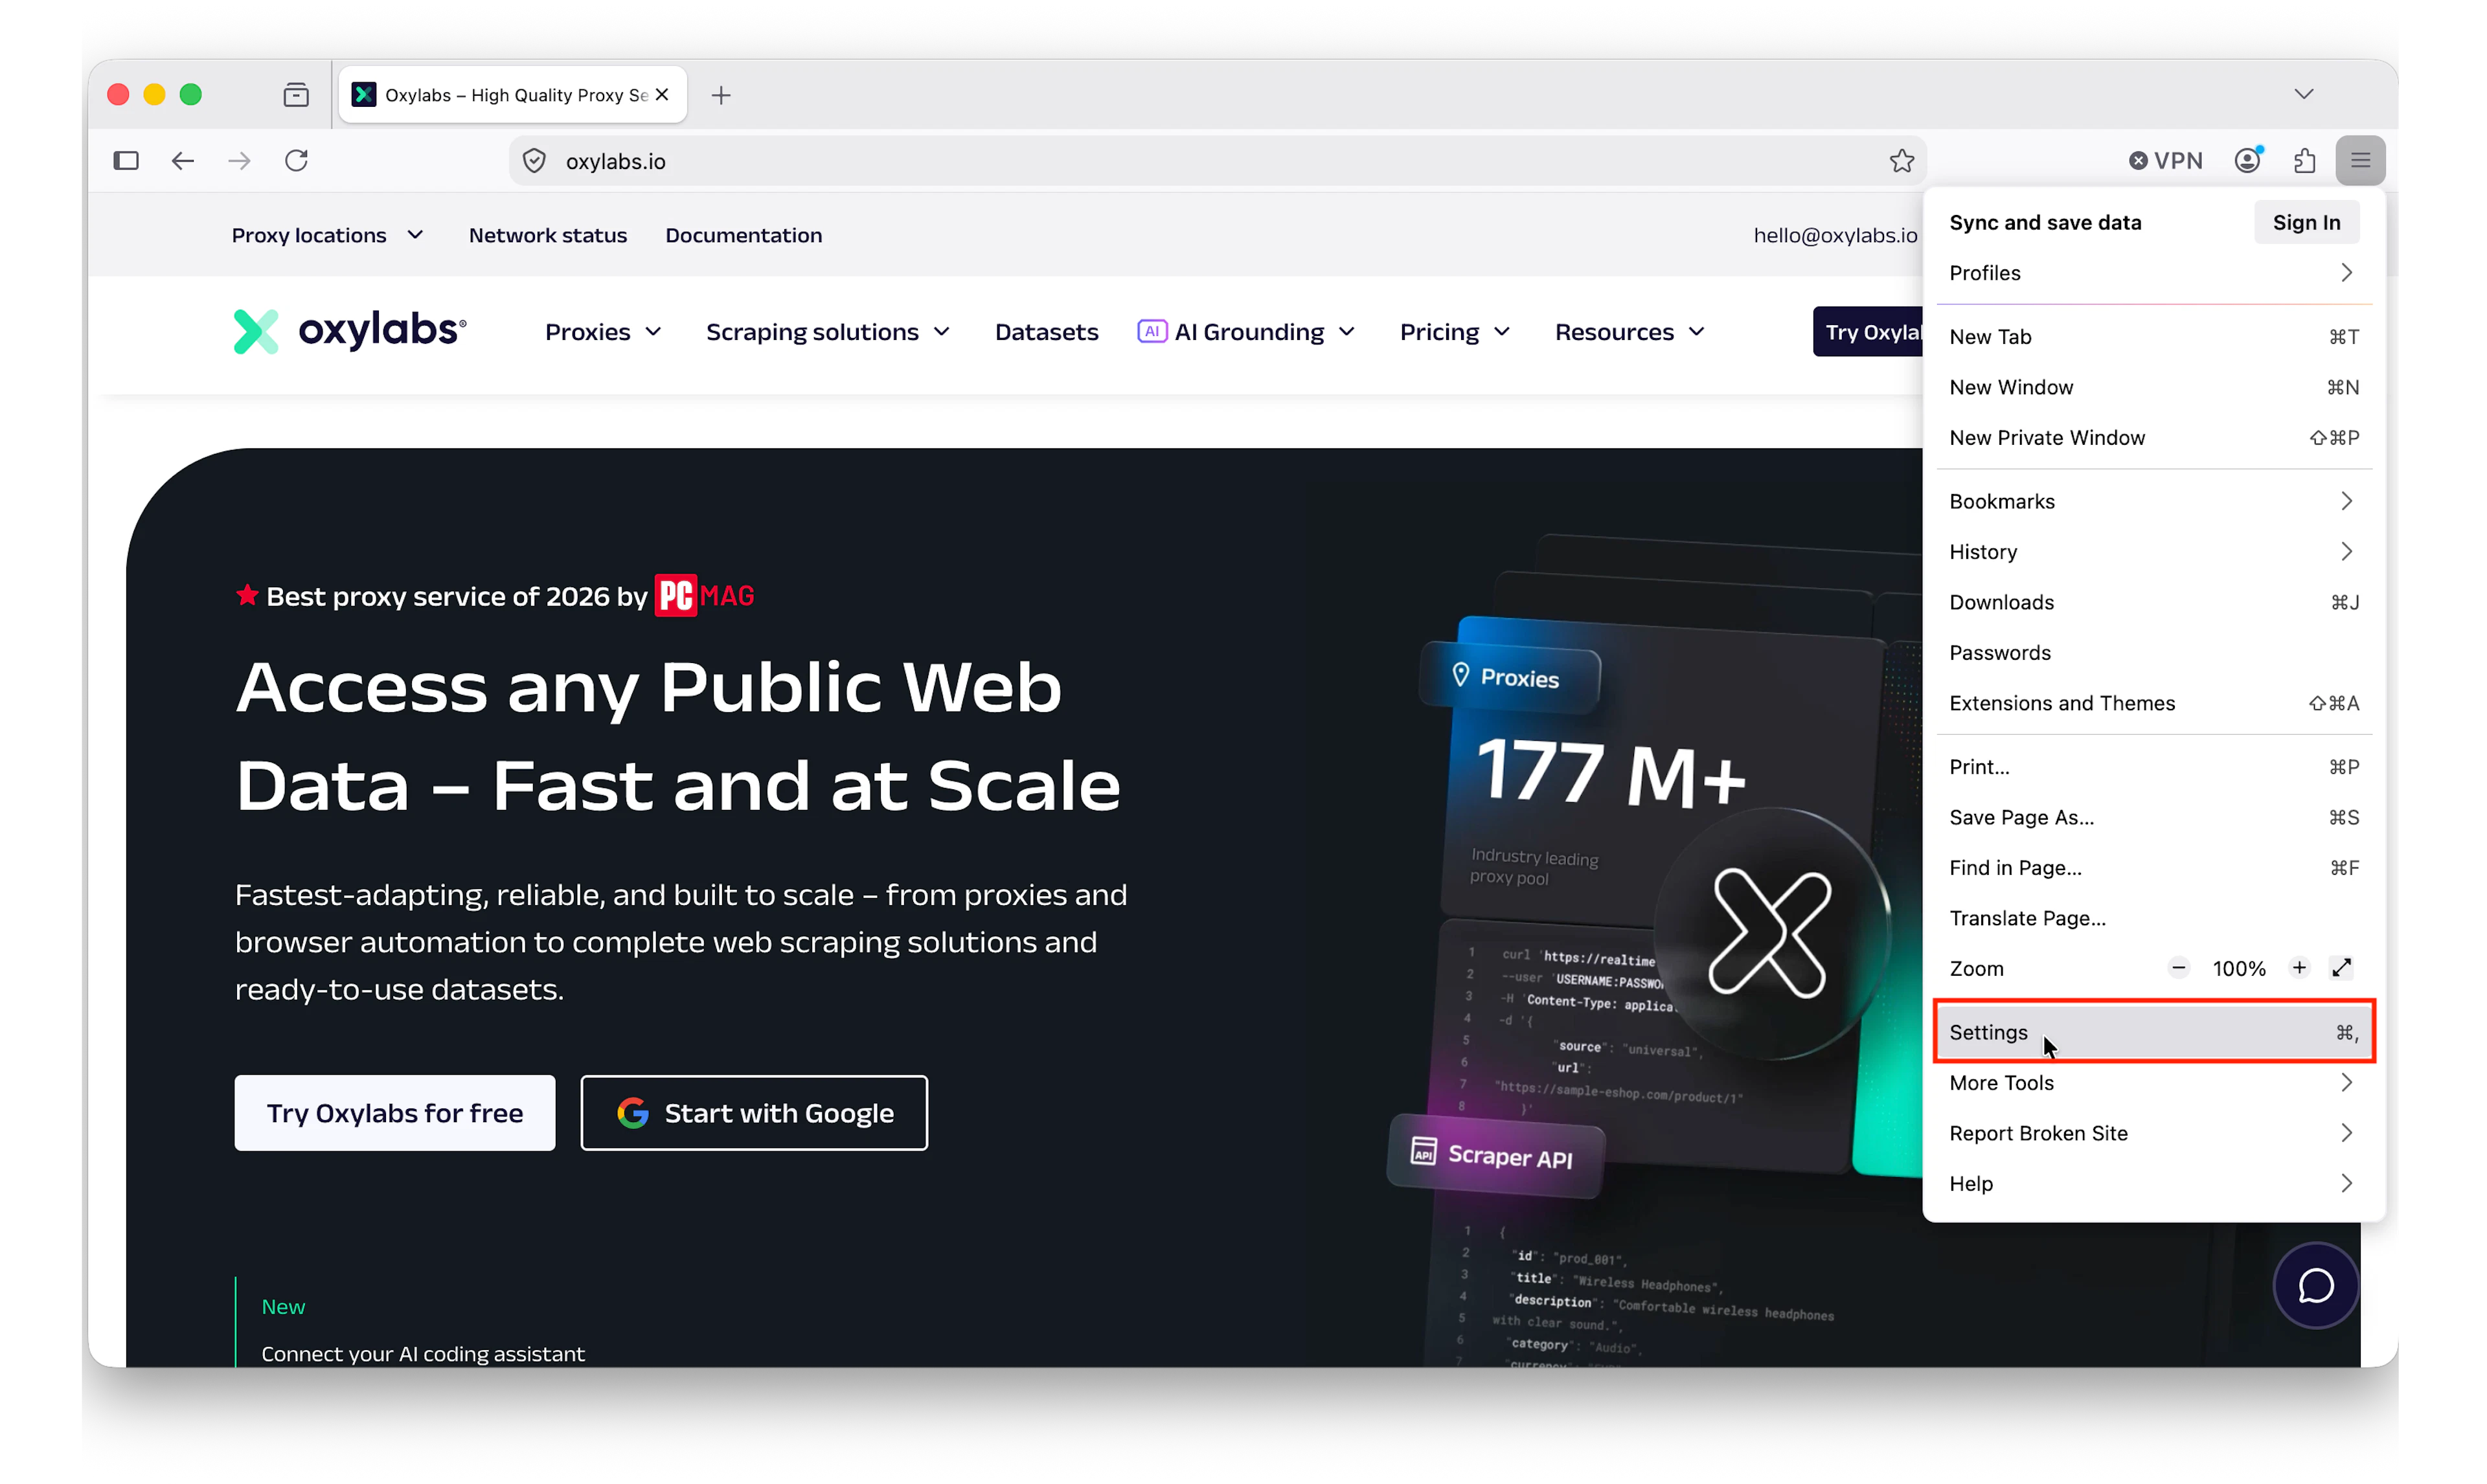Image resolution: width=2487 pixels, height=1484 pixels.
Task: Open the list all tabs chevron
Action: pyautogui.click(x=2303, y=94)
